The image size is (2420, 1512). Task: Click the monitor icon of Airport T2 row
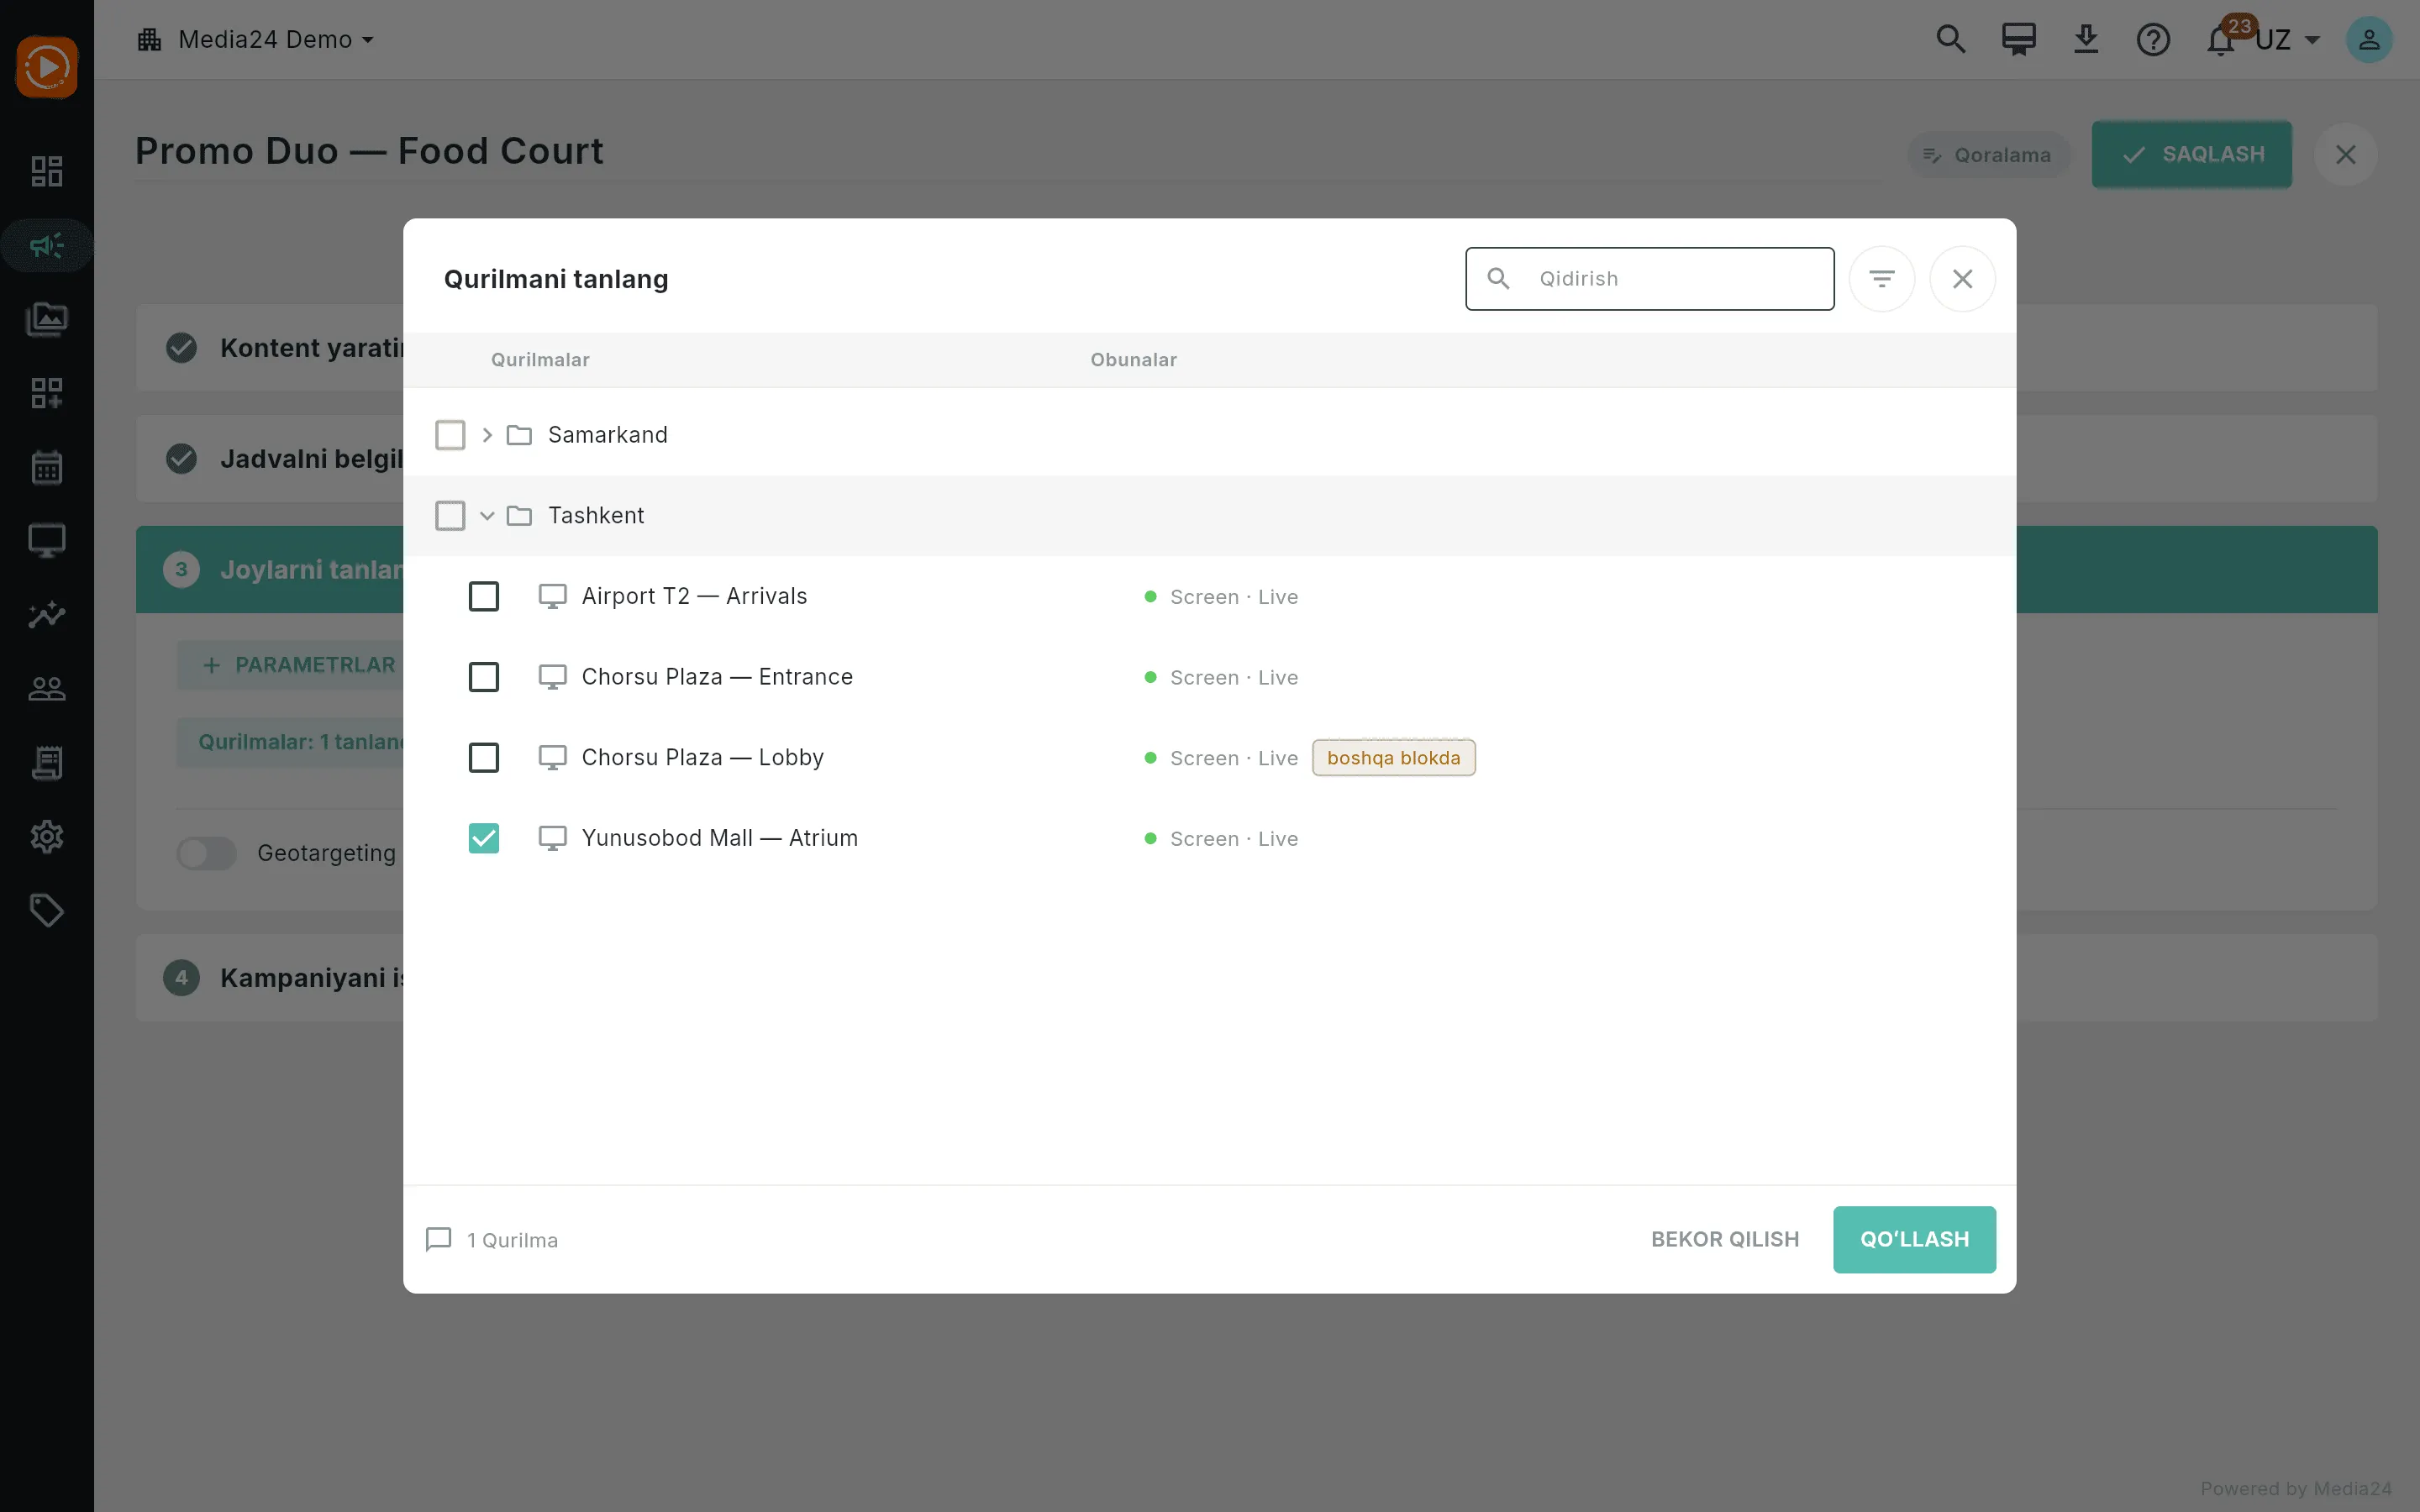(x=553, y=597)
